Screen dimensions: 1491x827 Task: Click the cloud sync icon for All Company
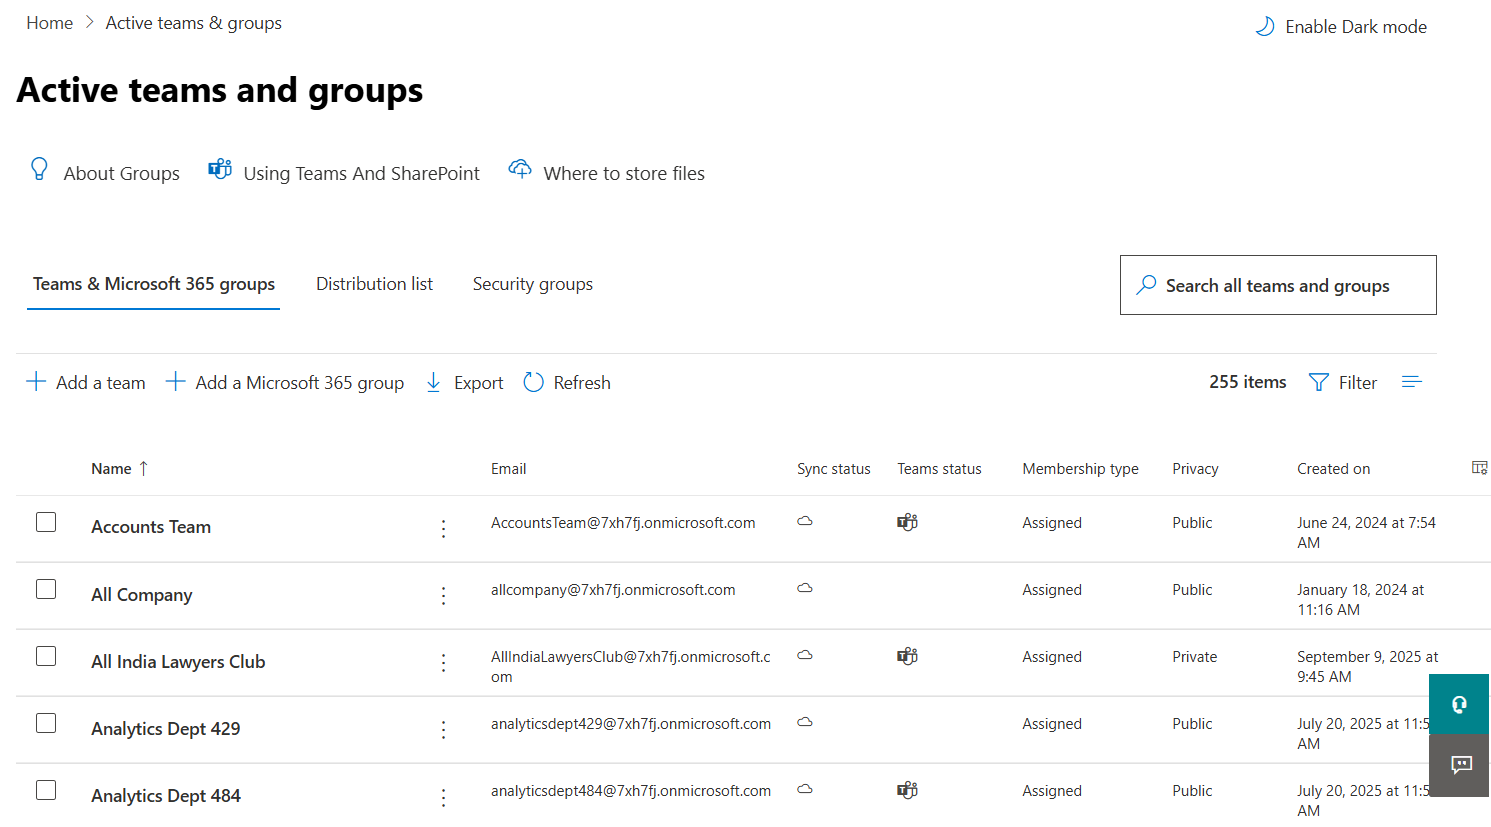pos(804,589)
